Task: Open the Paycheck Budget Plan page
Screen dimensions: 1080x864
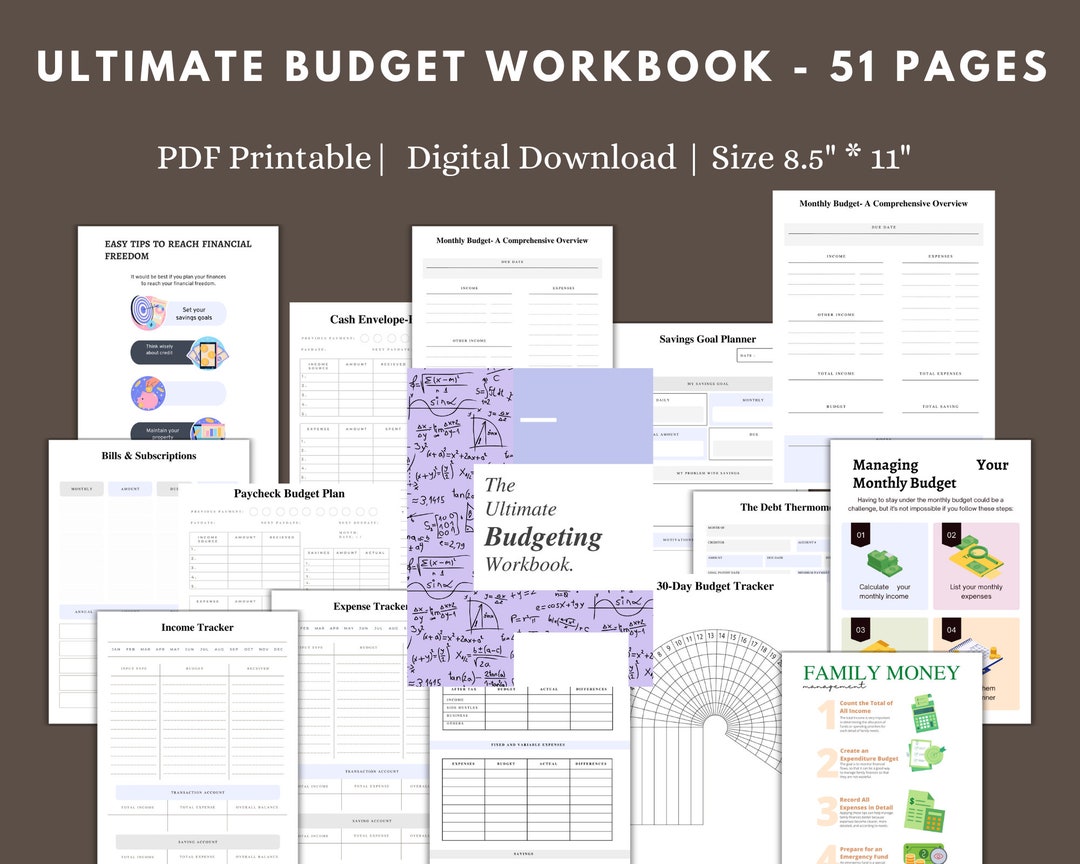Action: point(293,537)
